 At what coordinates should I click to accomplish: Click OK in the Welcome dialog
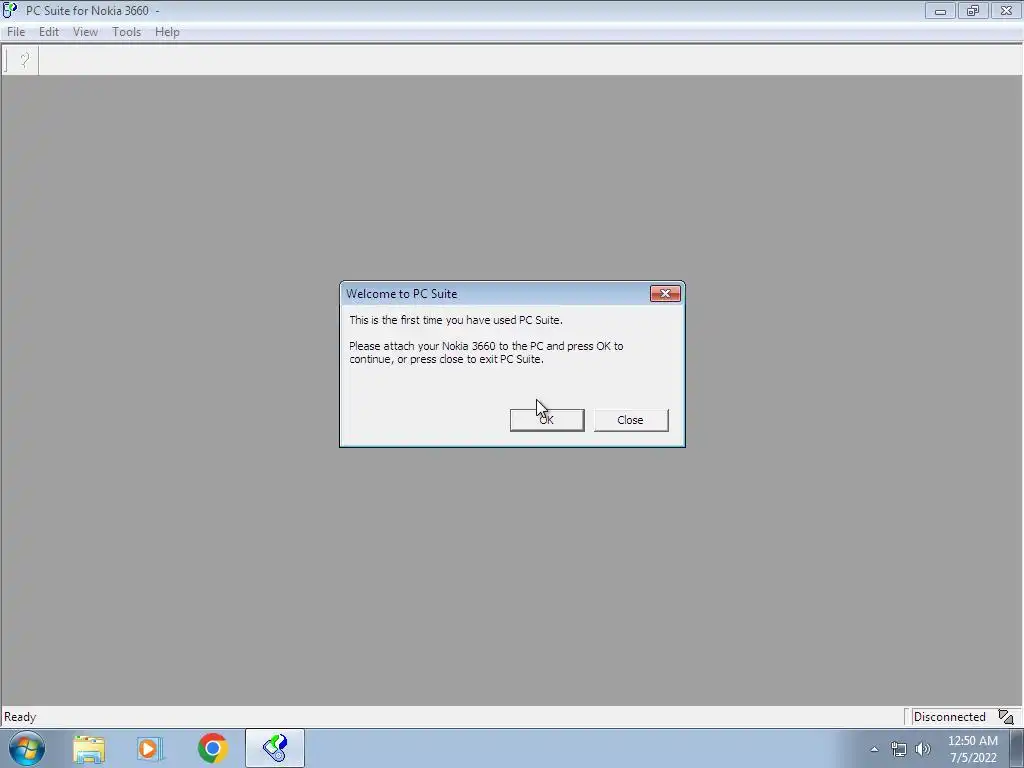pyautogui.click(x=547, y=420)
